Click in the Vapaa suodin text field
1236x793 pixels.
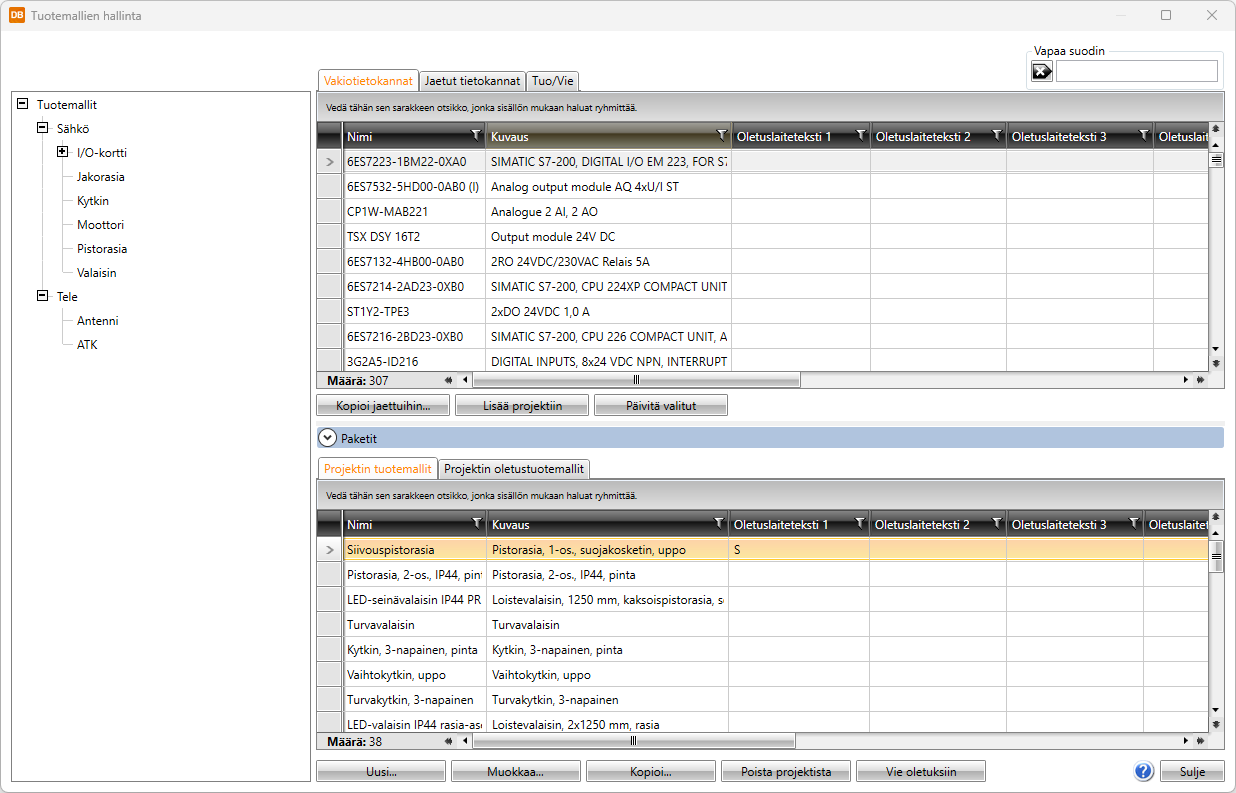1136,71
